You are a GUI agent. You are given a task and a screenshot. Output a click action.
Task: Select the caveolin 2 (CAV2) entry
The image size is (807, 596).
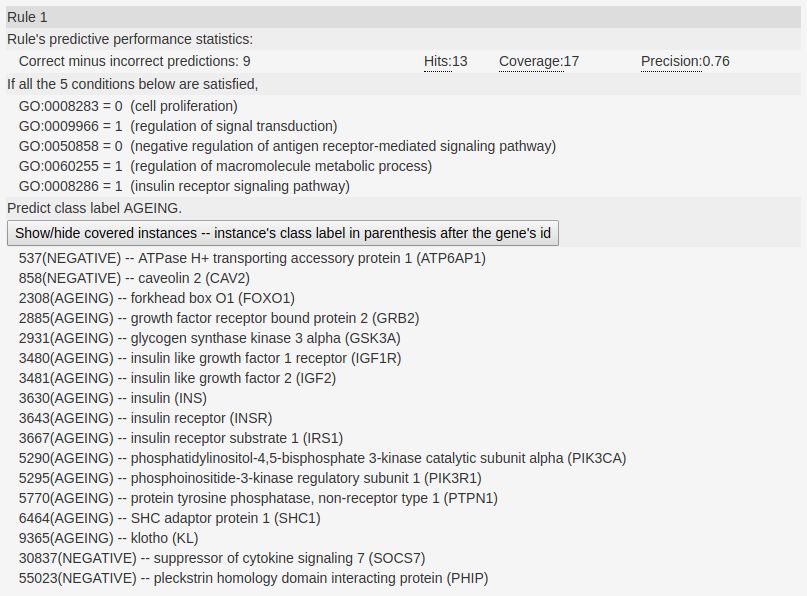[x=134, y=278]
